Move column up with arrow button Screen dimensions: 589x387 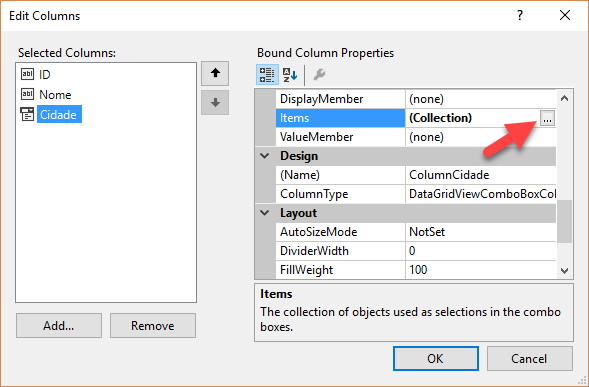point(215,73)
